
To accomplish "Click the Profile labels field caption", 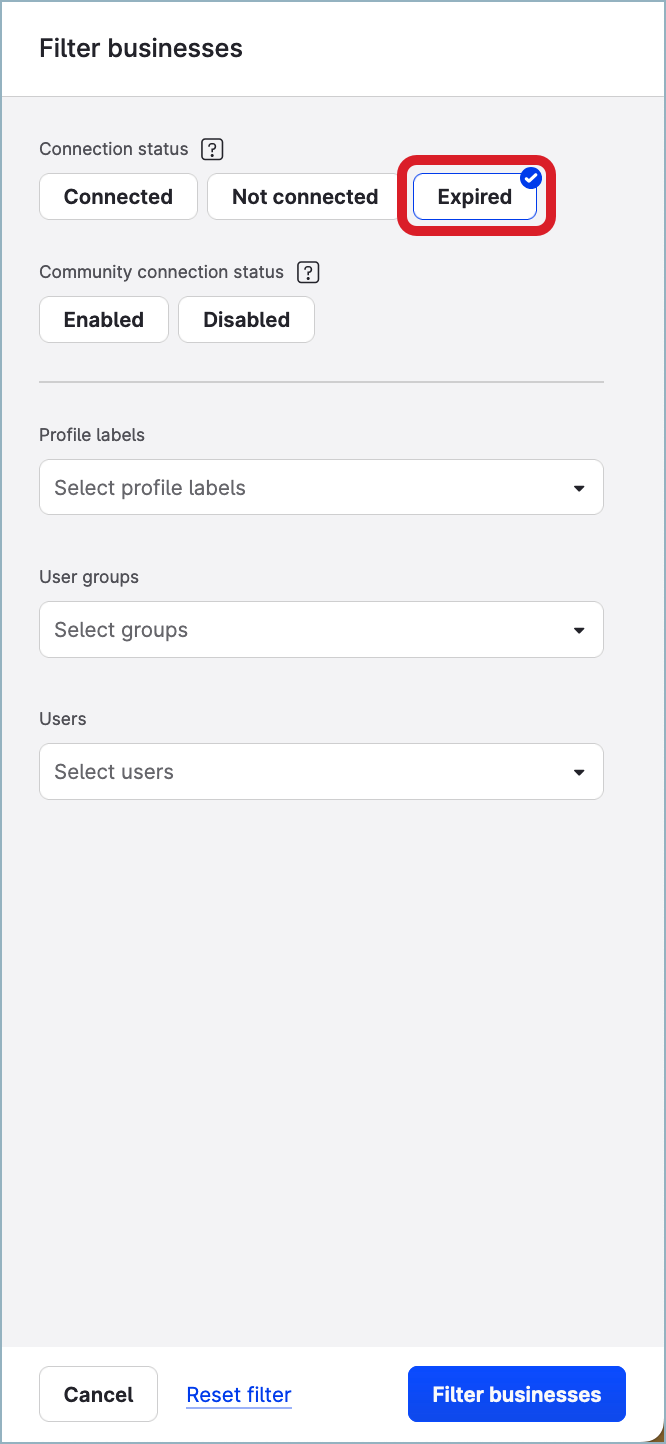I will click(92, 435).
